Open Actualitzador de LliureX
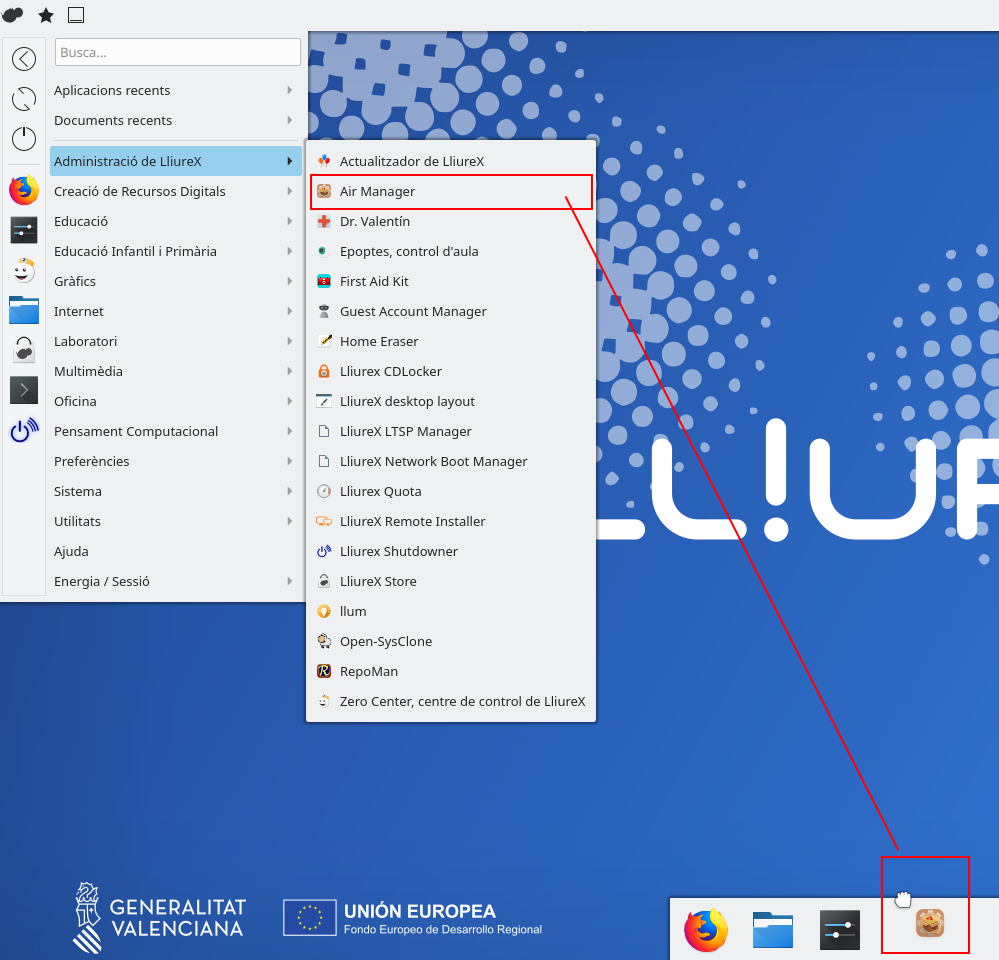Image resolution: width=999 pixels, height=960 pixels. 411,161
